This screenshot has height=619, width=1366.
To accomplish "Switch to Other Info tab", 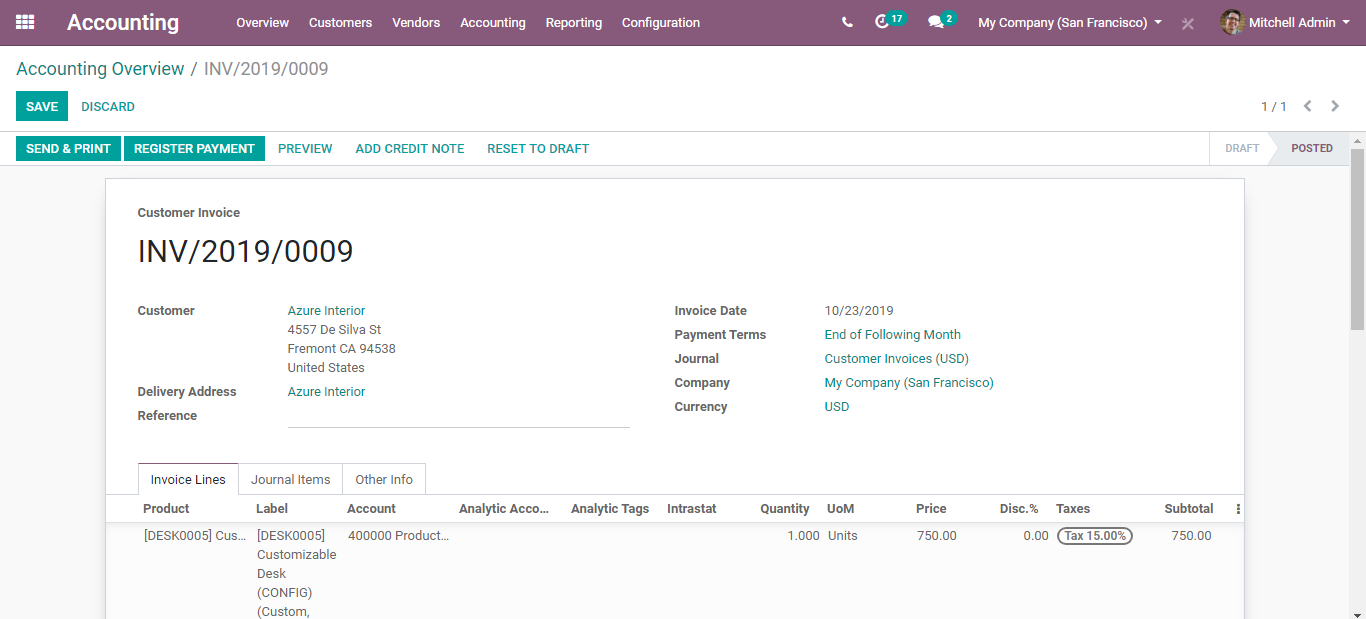I will point(384,479).
